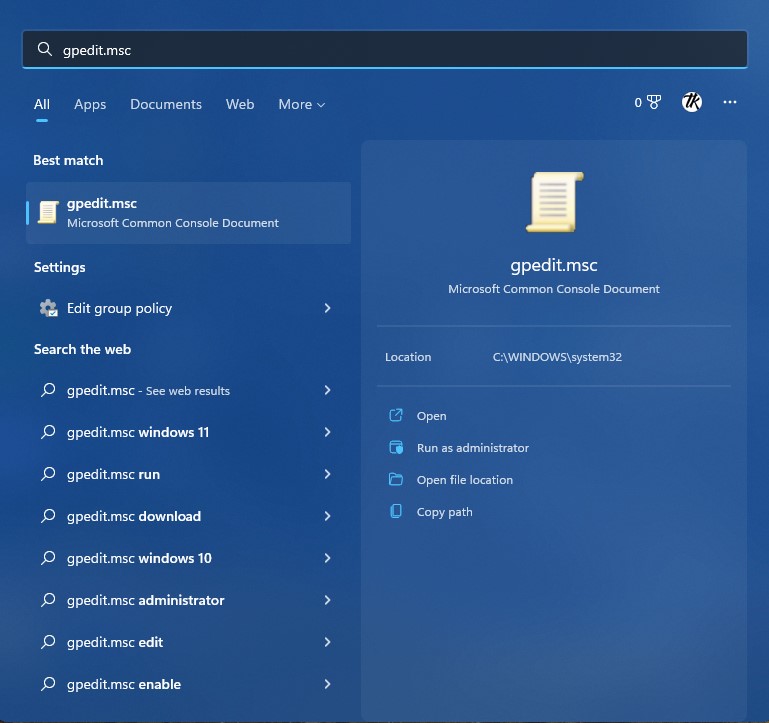Expand chevron for 'See web results' row
Screen dimensions: 769x723
[x=327, y=390]
